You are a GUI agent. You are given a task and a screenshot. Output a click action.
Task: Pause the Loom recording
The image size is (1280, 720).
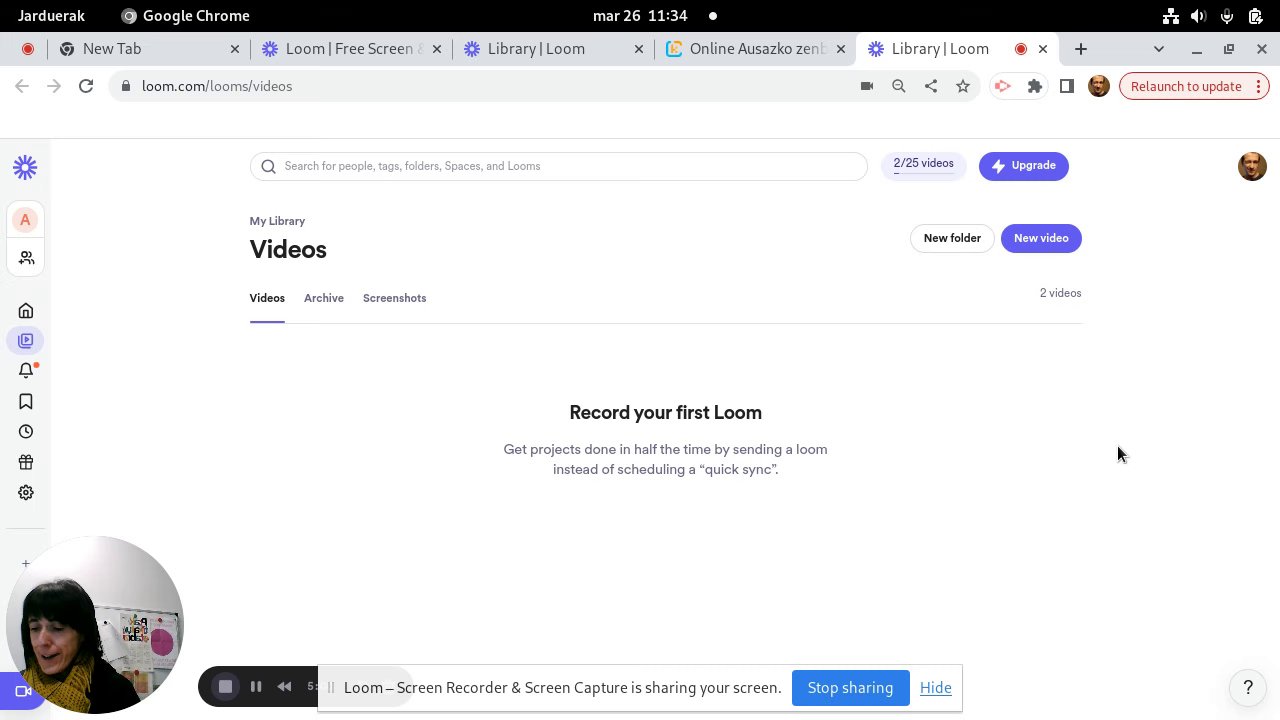(x=256, y=687)
